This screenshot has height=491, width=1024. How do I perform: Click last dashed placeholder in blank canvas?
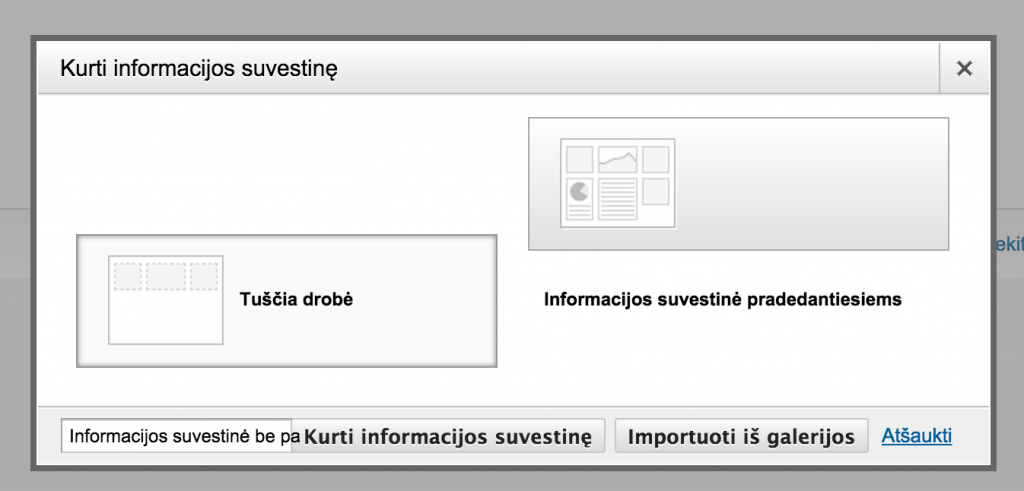pyautogui.click(x=204, y=276)
